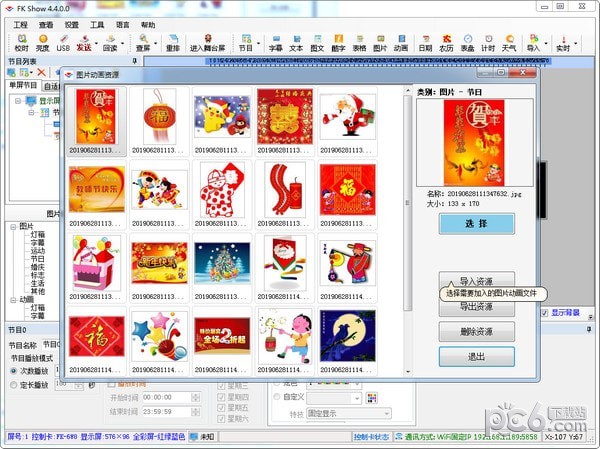600x449 pixels.
Task: Click the 实时 real-time toolbar icon
Action: (x=563, y=43)
